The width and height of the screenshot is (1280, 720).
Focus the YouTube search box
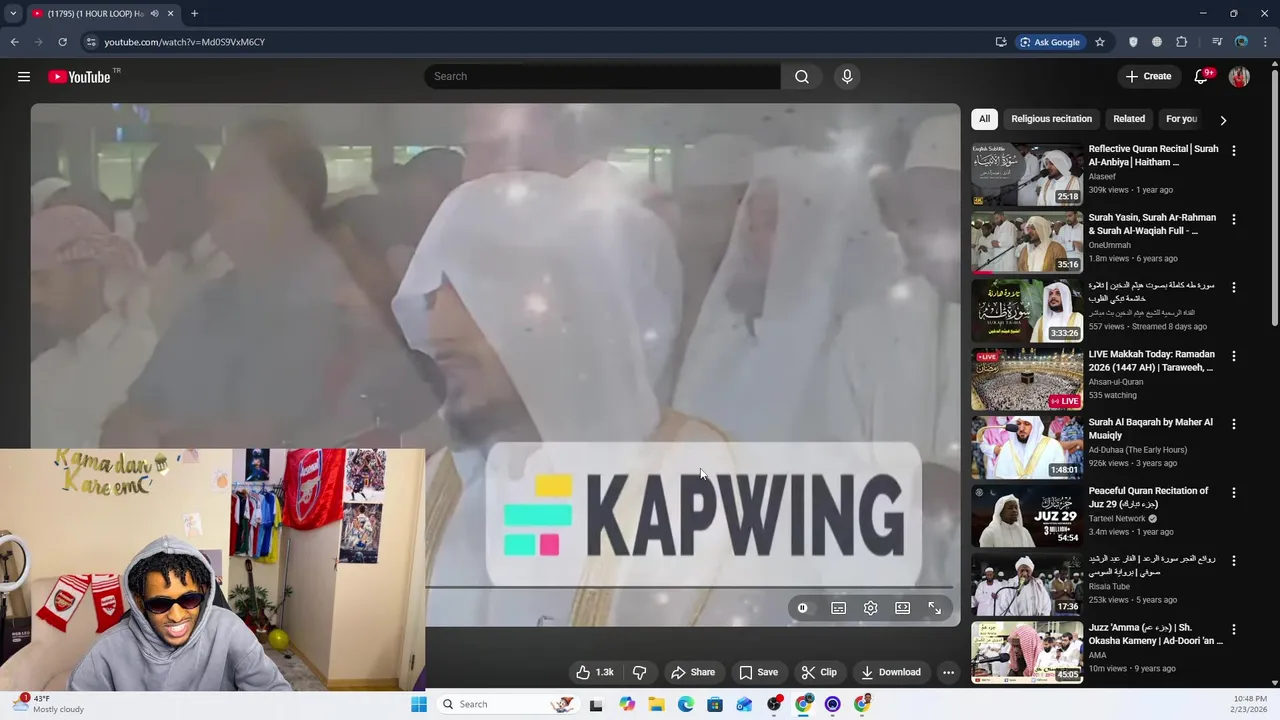tap(603, 77)
